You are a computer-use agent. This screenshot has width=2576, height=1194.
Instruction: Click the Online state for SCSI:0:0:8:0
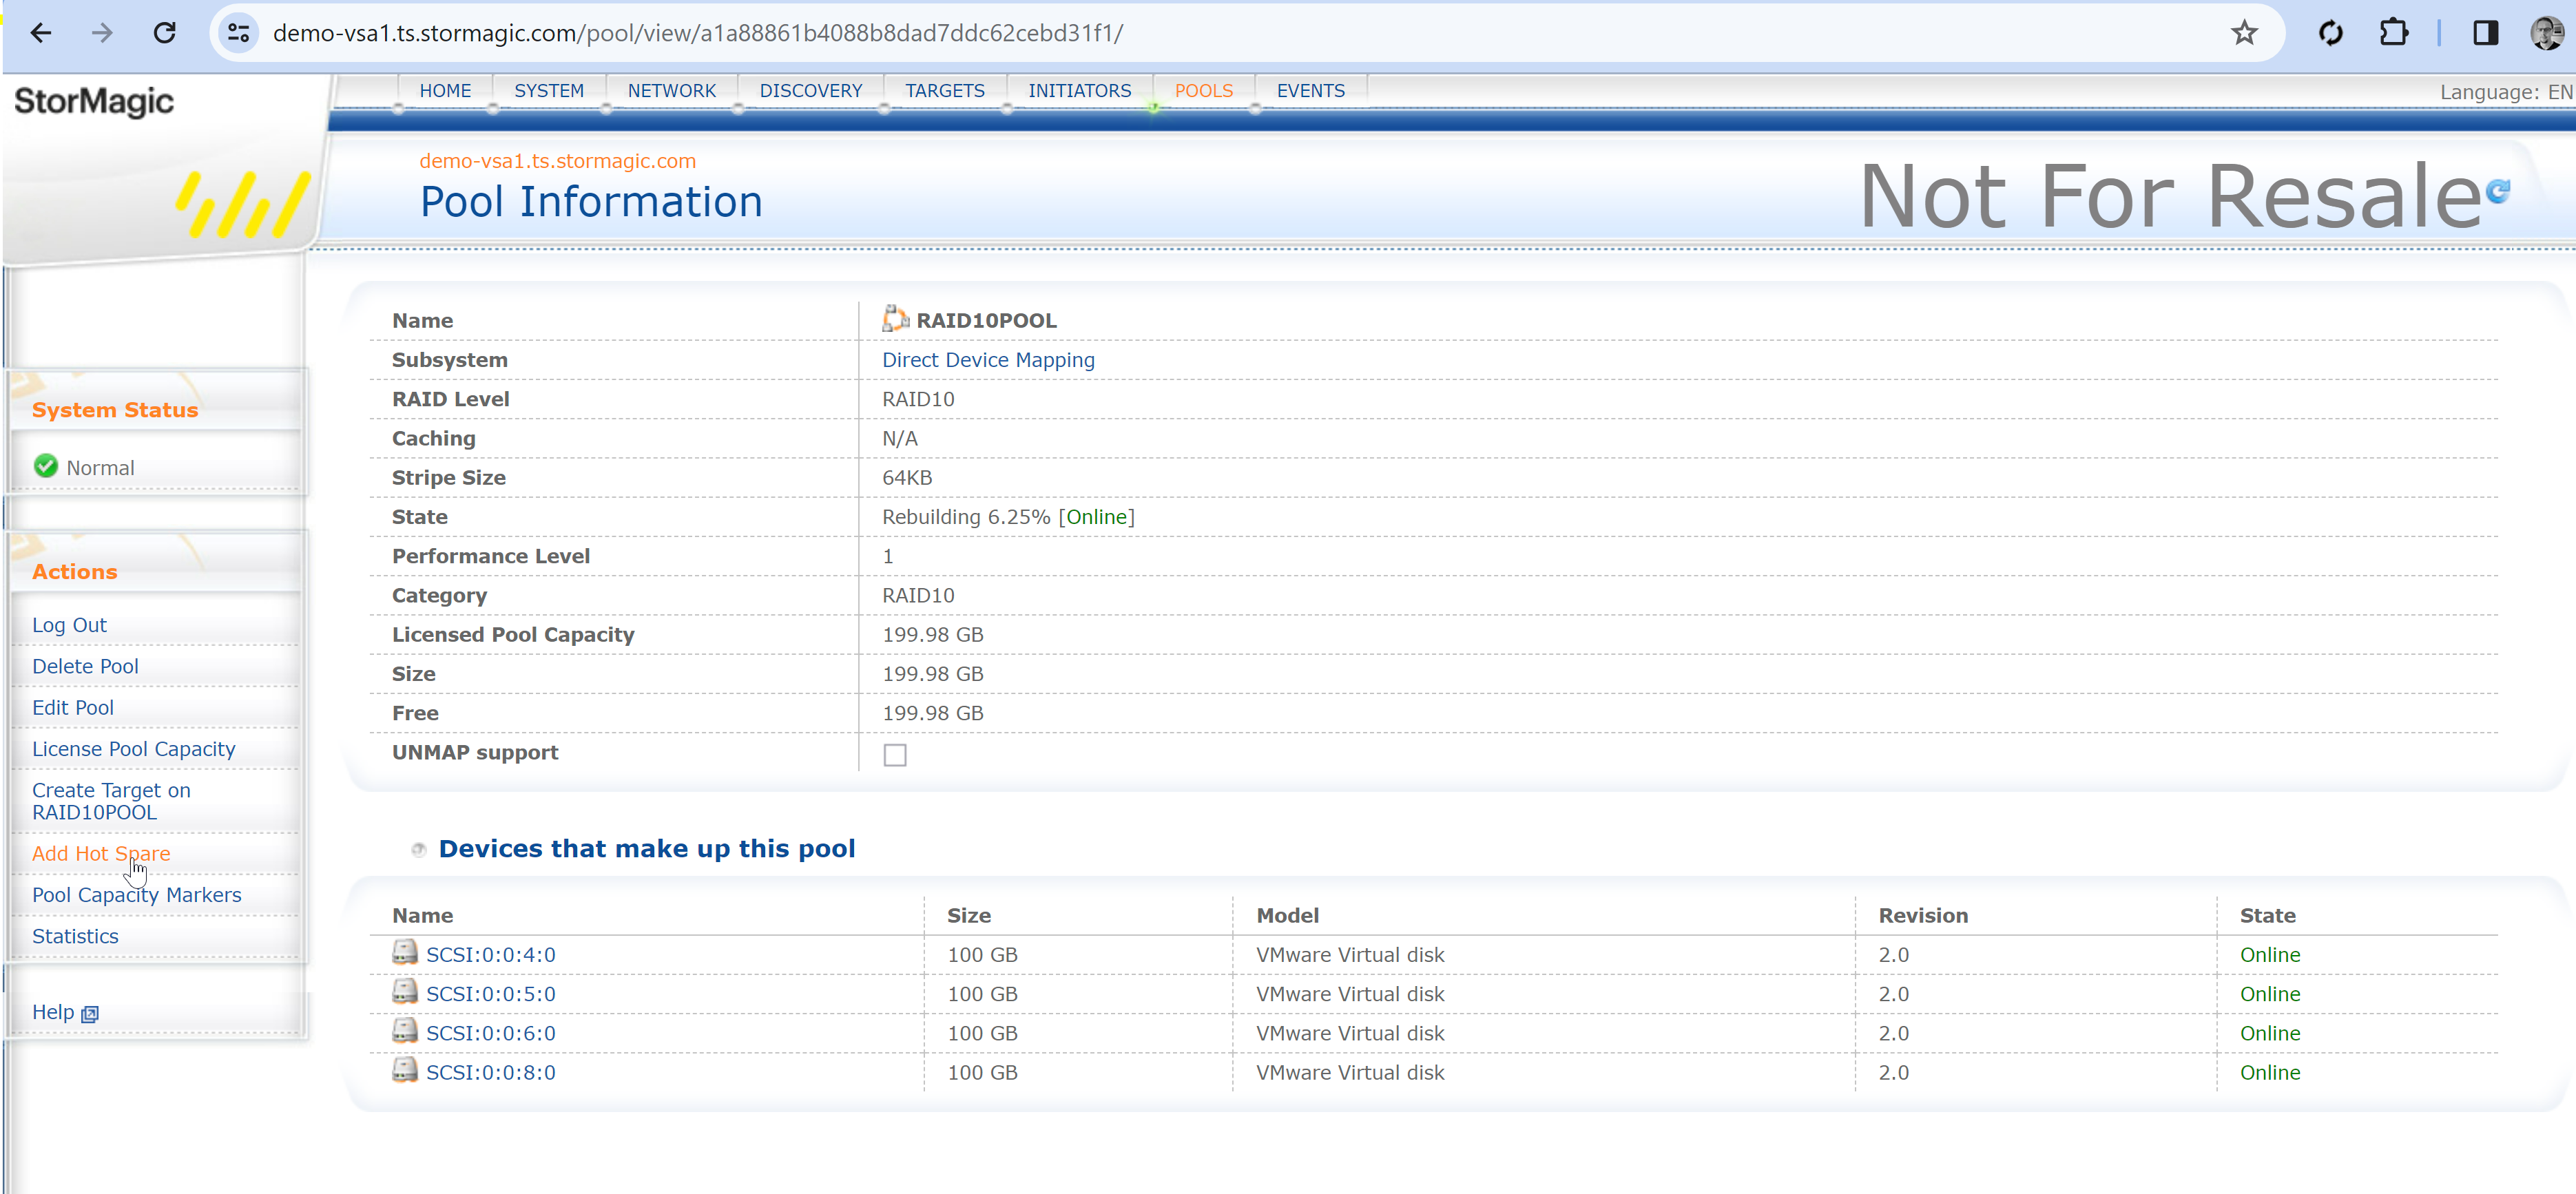point(2270,1072)
